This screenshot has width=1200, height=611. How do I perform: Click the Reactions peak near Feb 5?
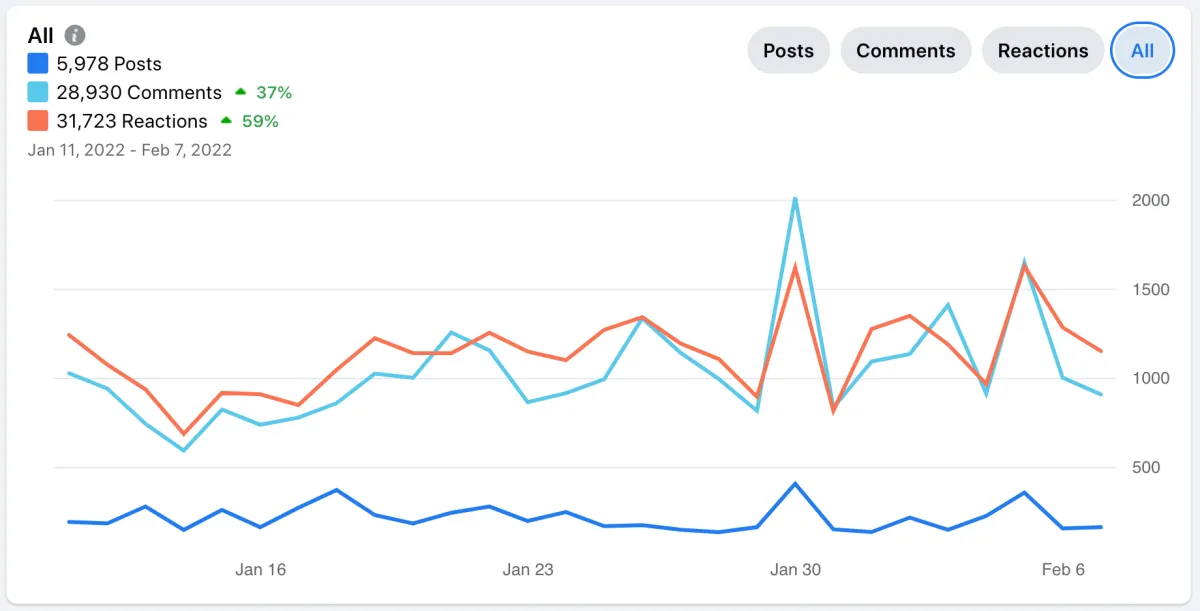pos(1025,266)
